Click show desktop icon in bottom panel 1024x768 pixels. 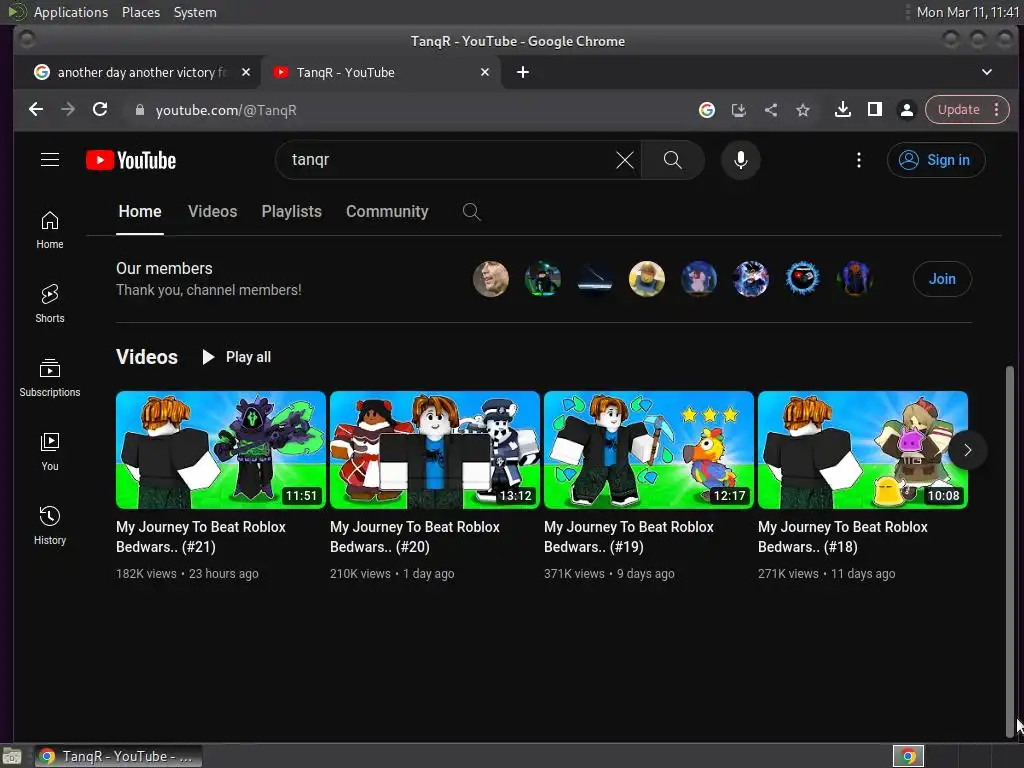pos(12,757)
